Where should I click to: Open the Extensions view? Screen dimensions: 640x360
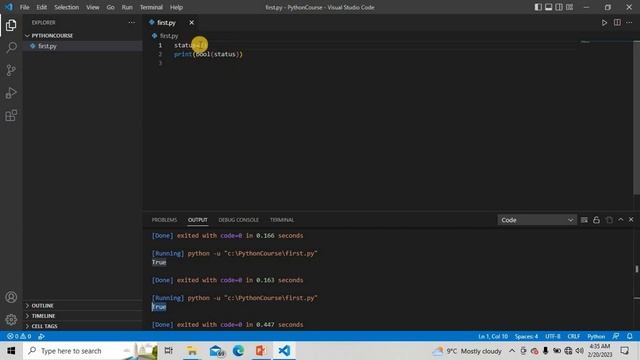[x=11, y=116]
